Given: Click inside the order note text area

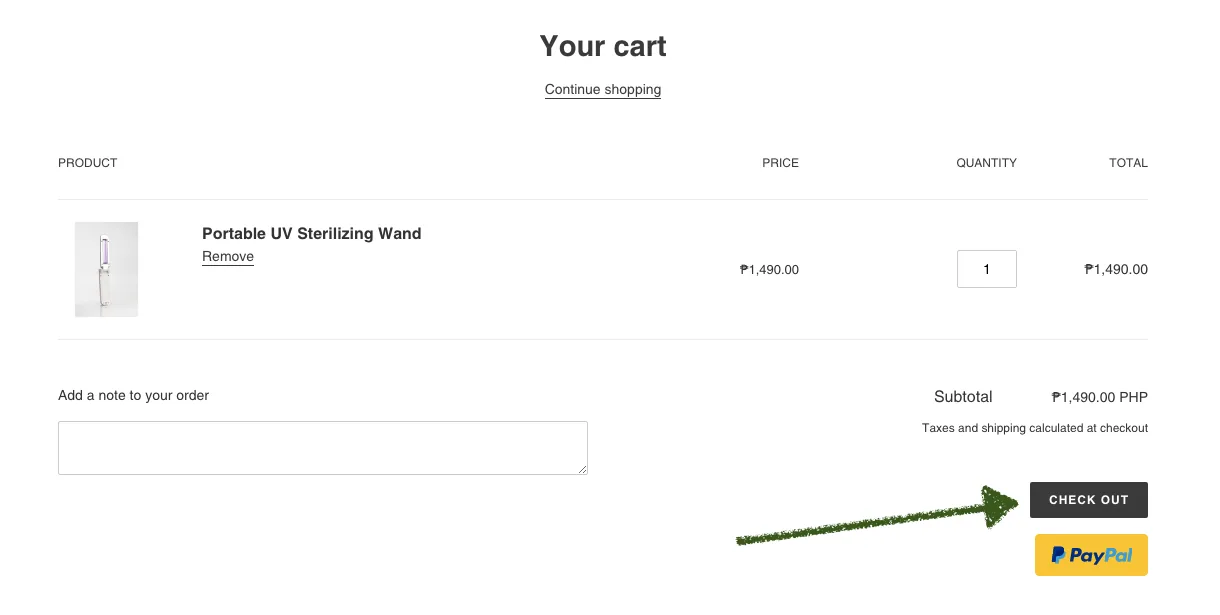Looking at the screenshot, I should click(323, 448).
